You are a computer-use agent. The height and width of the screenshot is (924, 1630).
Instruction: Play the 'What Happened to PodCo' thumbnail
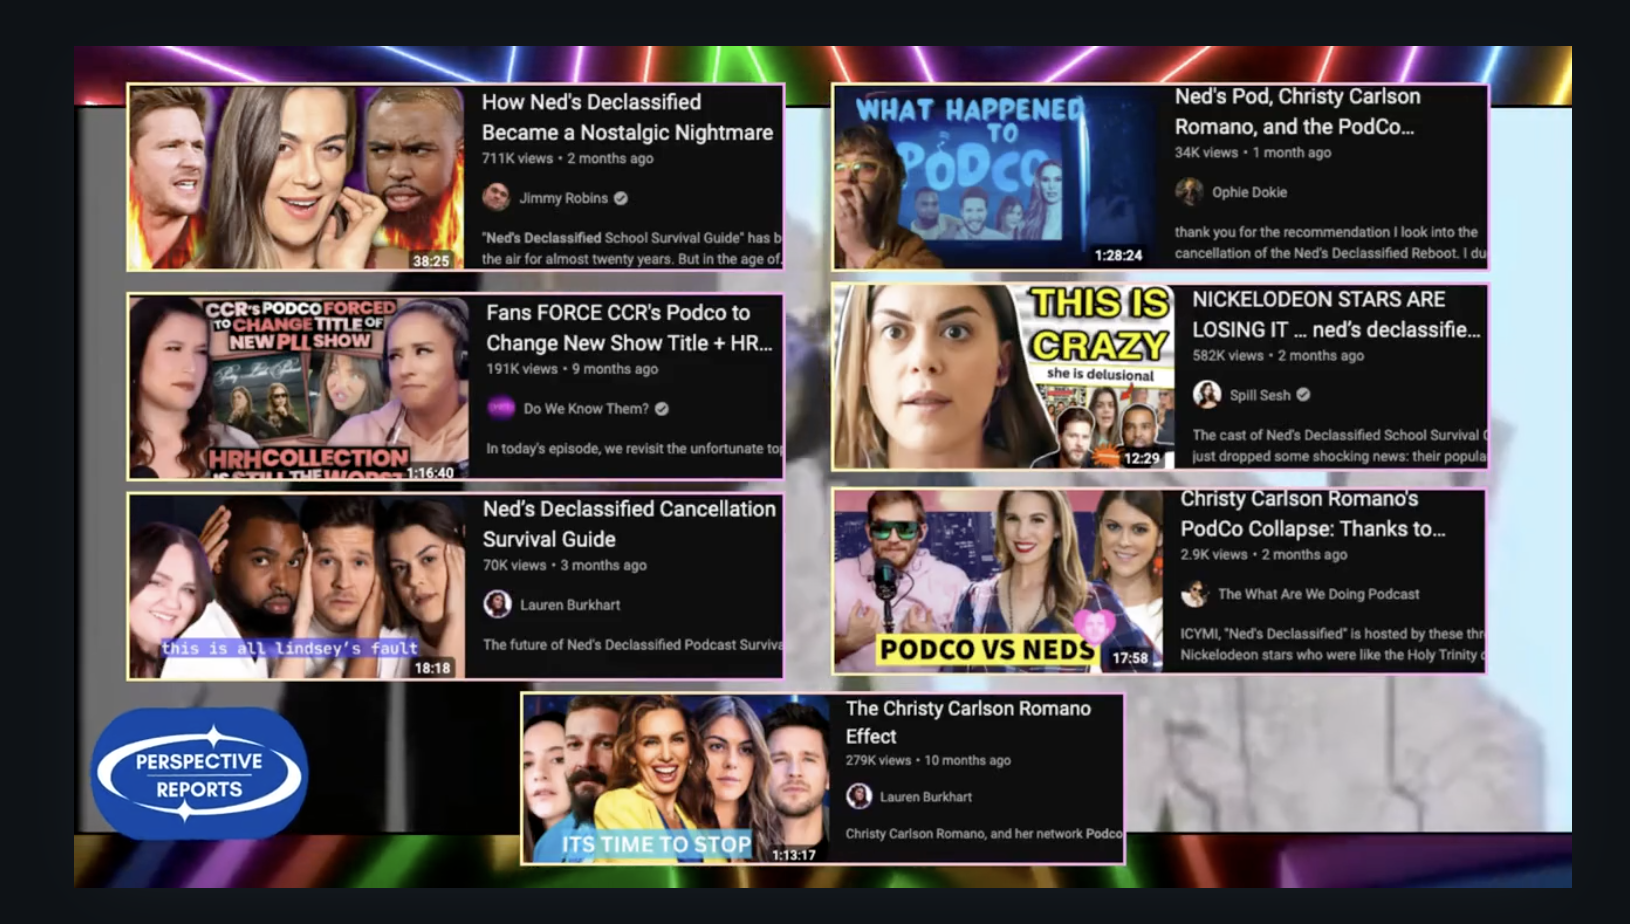(995, 178)
